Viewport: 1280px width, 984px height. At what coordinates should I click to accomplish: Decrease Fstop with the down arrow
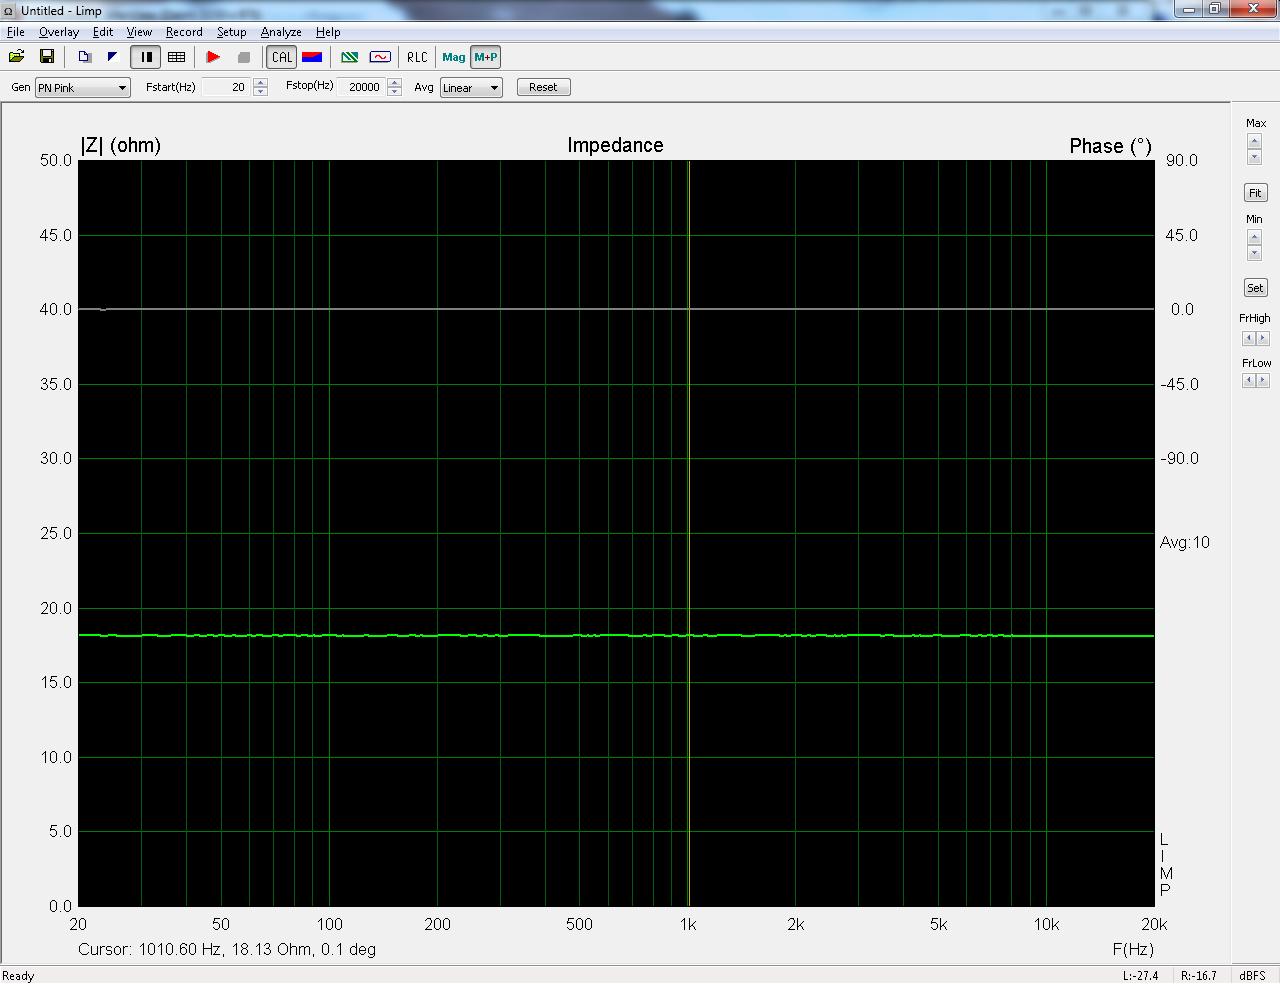(x=394, y=92)
